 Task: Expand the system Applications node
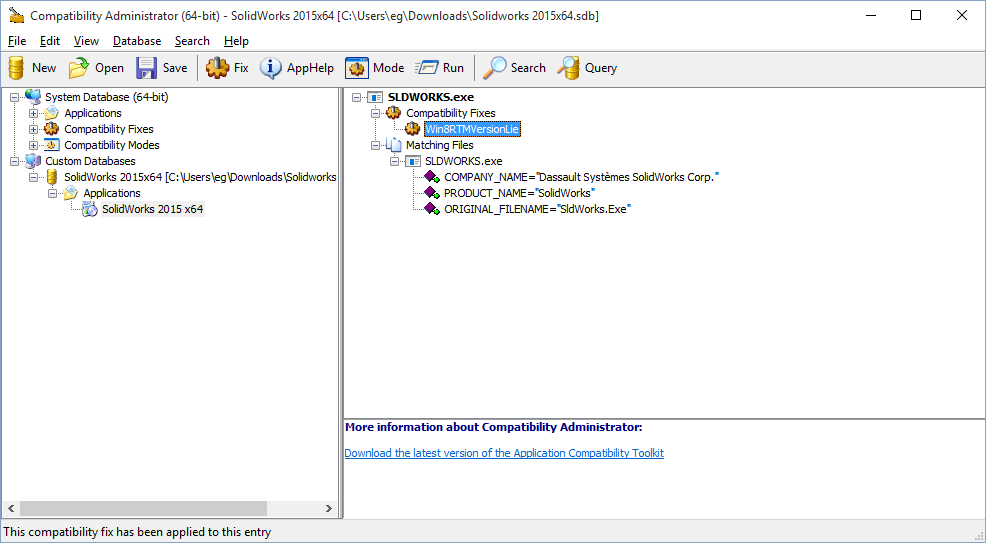[x=33, y=113]
